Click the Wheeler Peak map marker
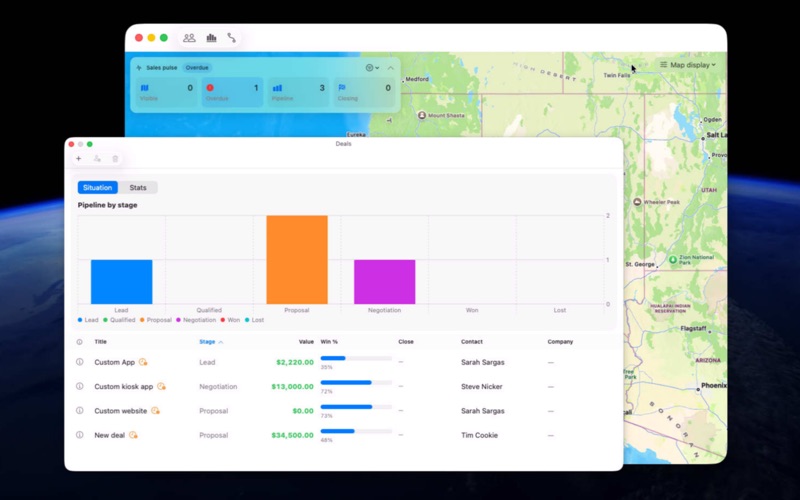Viewport: 800px width, 500px height. (x=637, y=202)
